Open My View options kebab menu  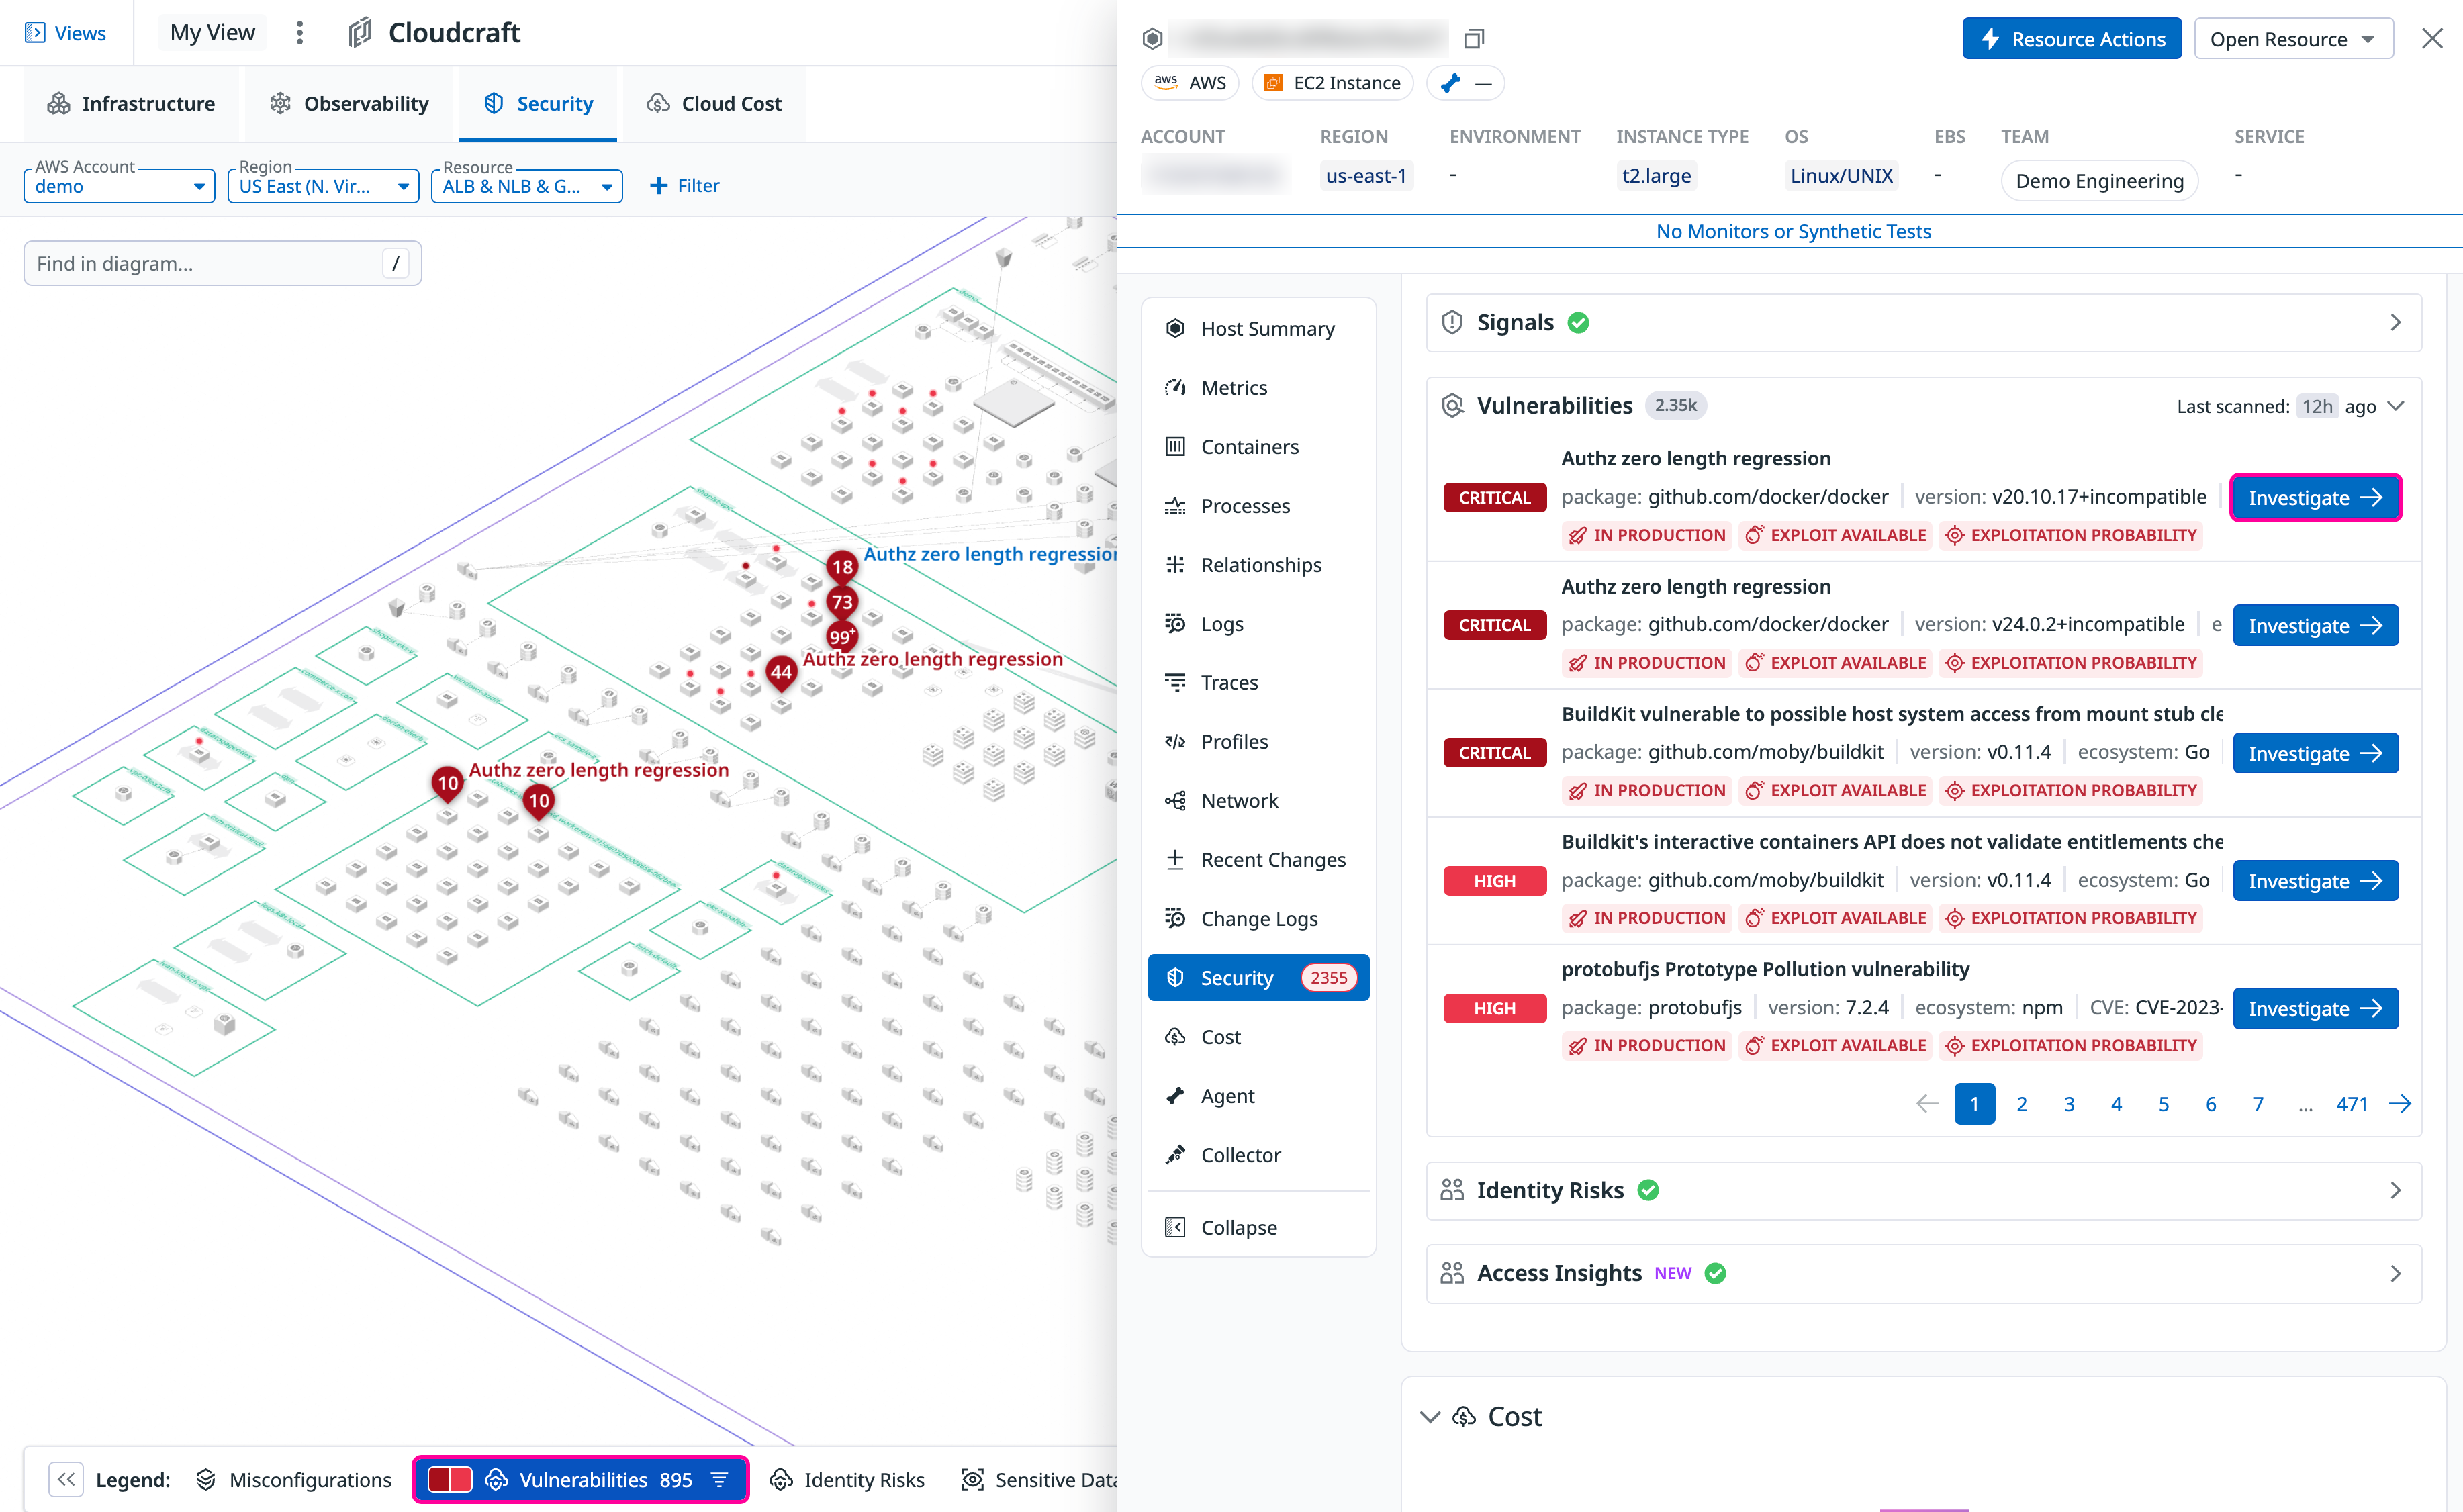coord(299,33)
